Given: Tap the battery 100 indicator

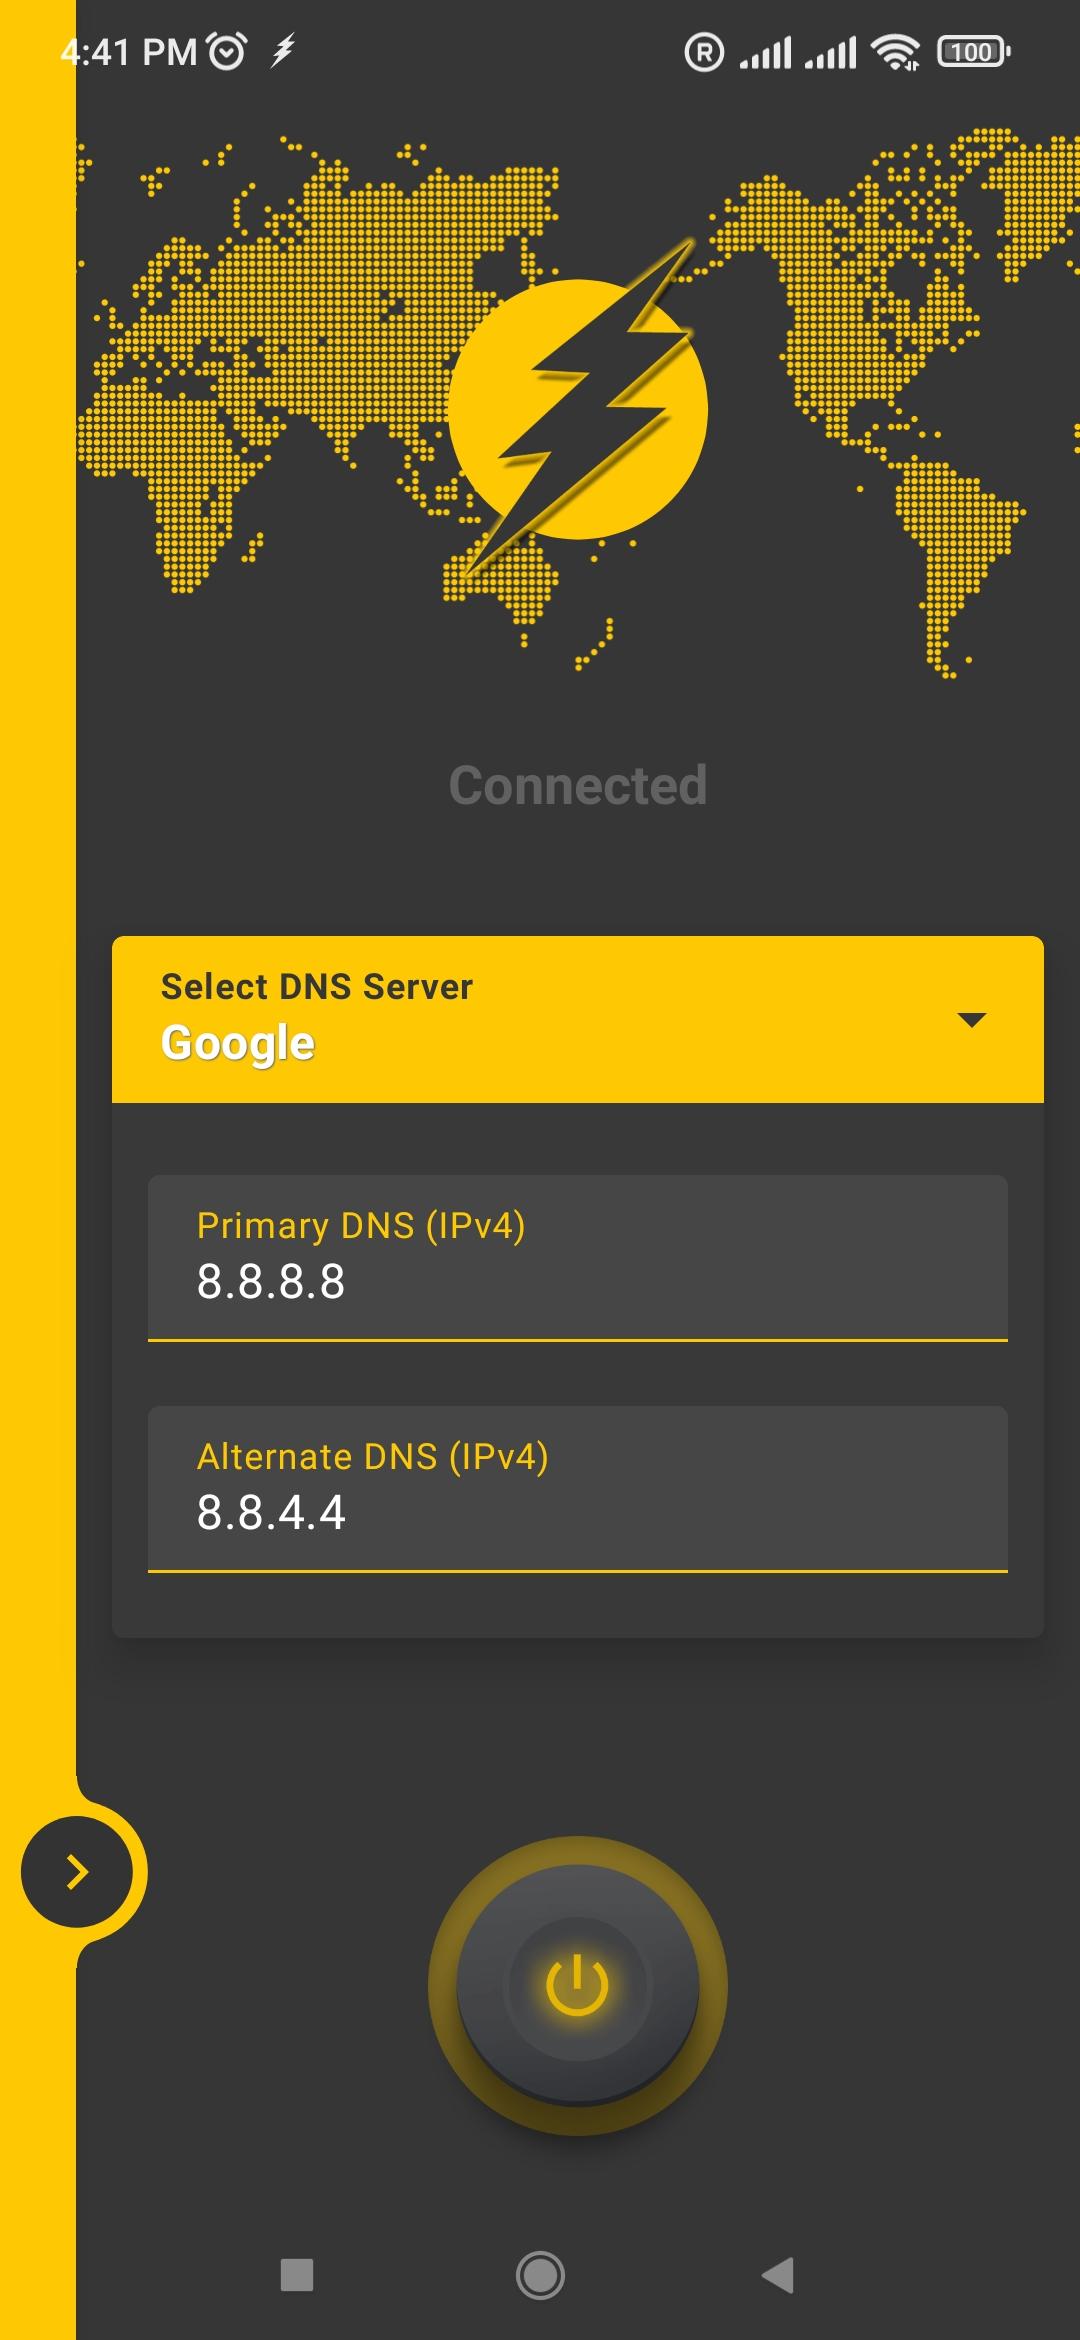Looking at the screenshot, I should [x=973, y=52].
